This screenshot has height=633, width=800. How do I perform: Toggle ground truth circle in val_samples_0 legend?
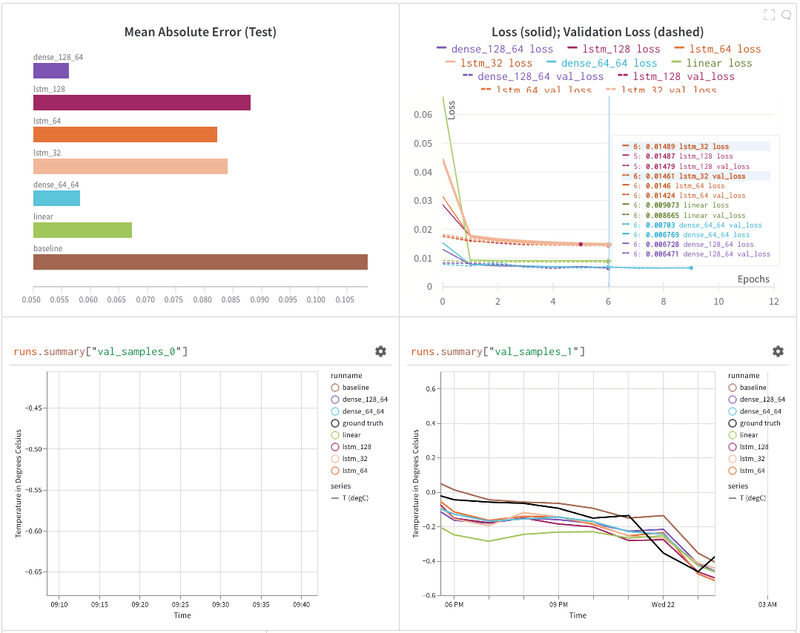335,423
